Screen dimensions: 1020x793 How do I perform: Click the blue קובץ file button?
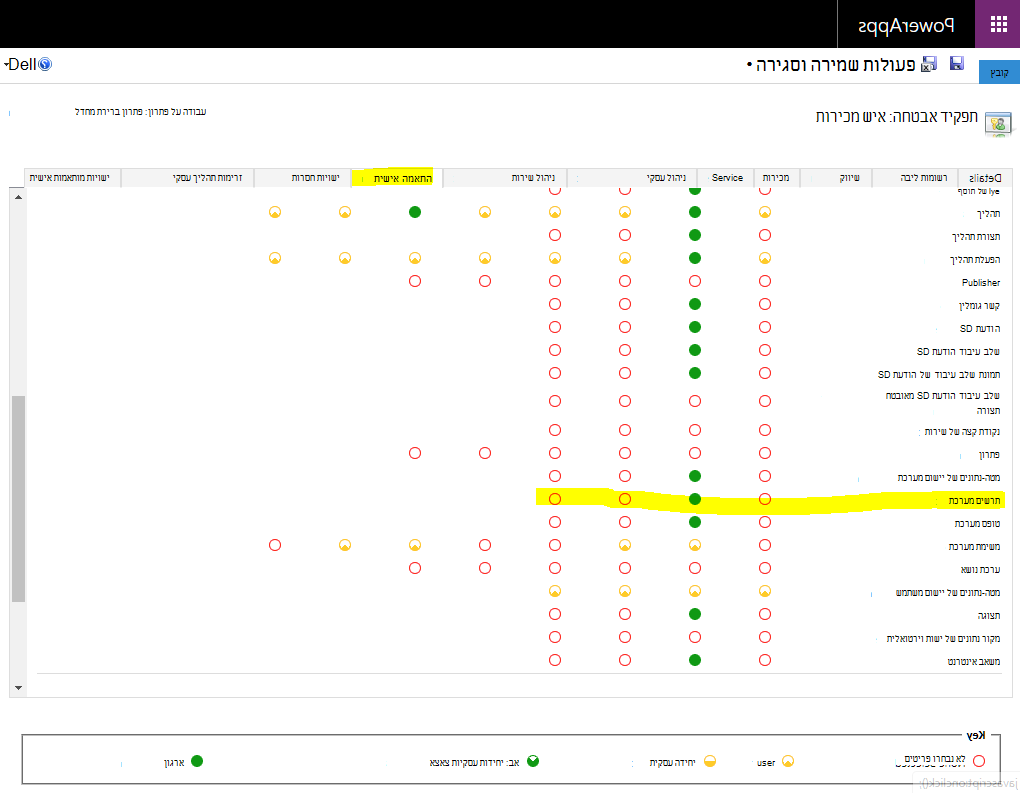coord(999,72)
